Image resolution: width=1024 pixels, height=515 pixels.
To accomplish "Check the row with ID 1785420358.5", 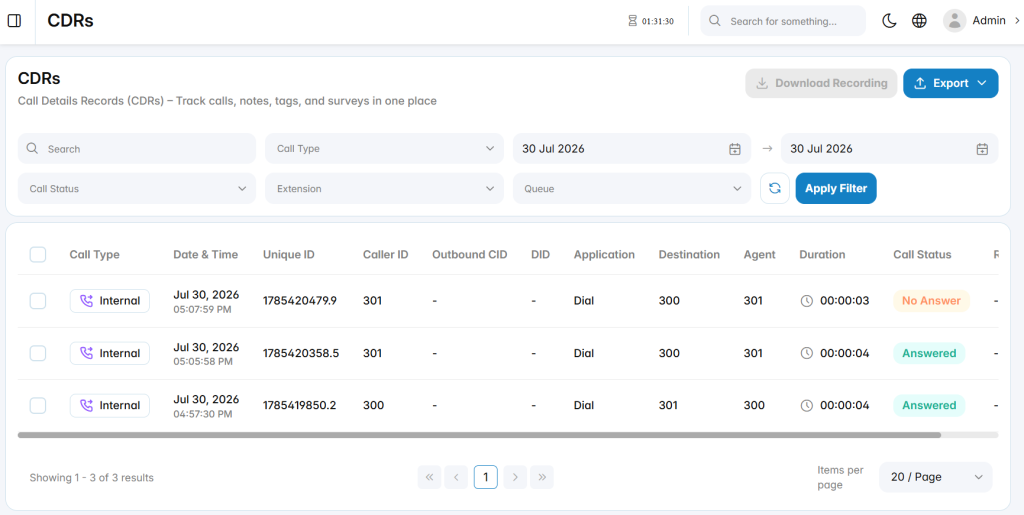I will [38, 353].
